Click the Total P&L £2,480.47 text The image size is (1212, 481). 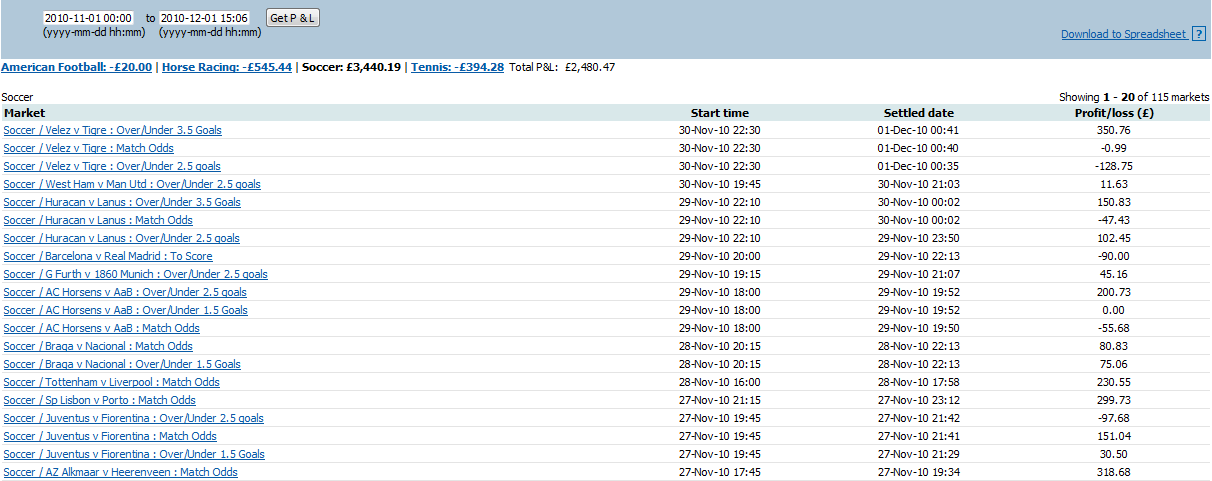562,67
